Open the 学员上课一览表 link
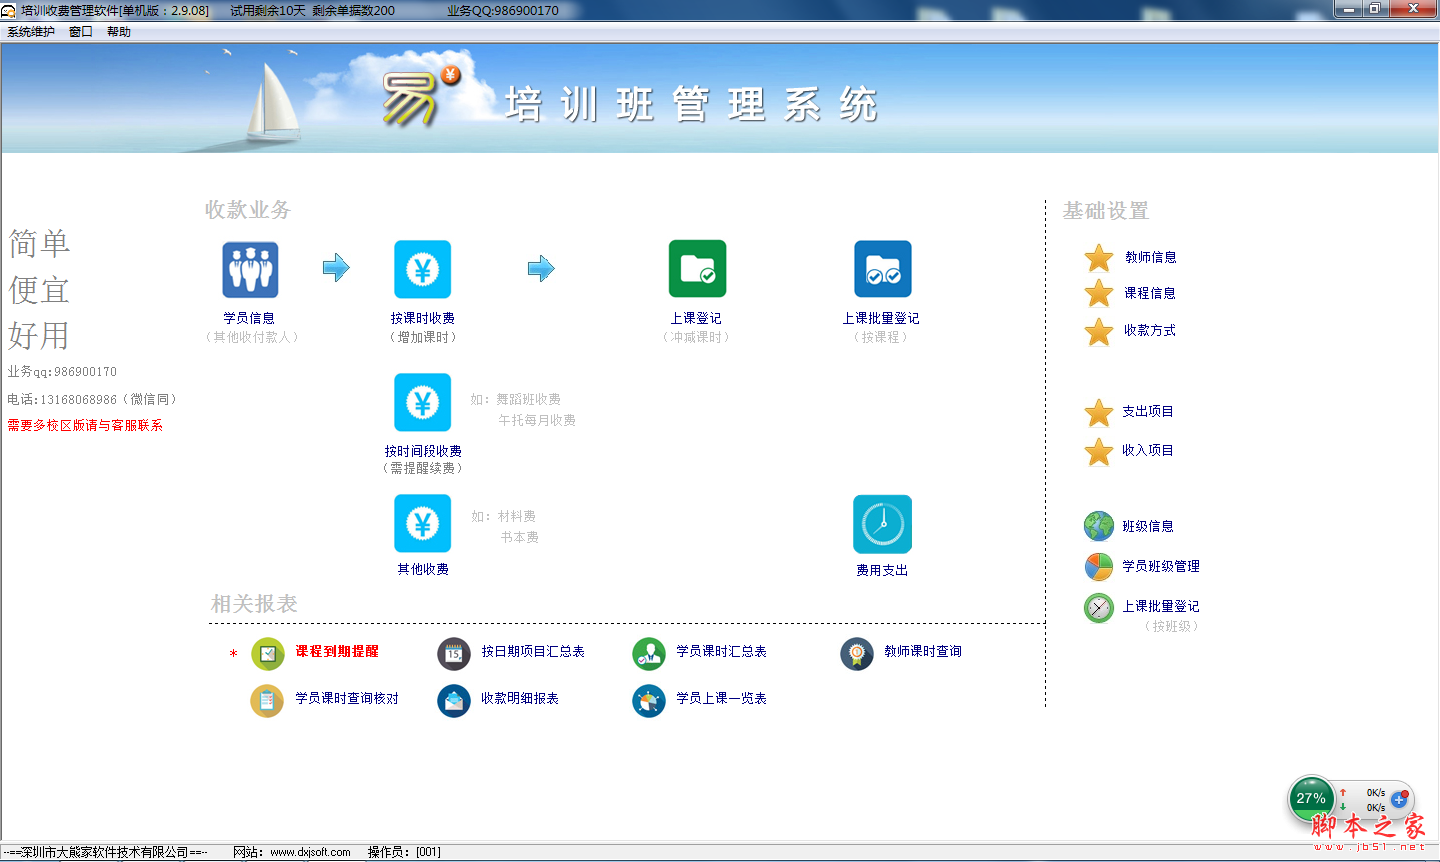 pyautogui.click(x=721, y=698)
